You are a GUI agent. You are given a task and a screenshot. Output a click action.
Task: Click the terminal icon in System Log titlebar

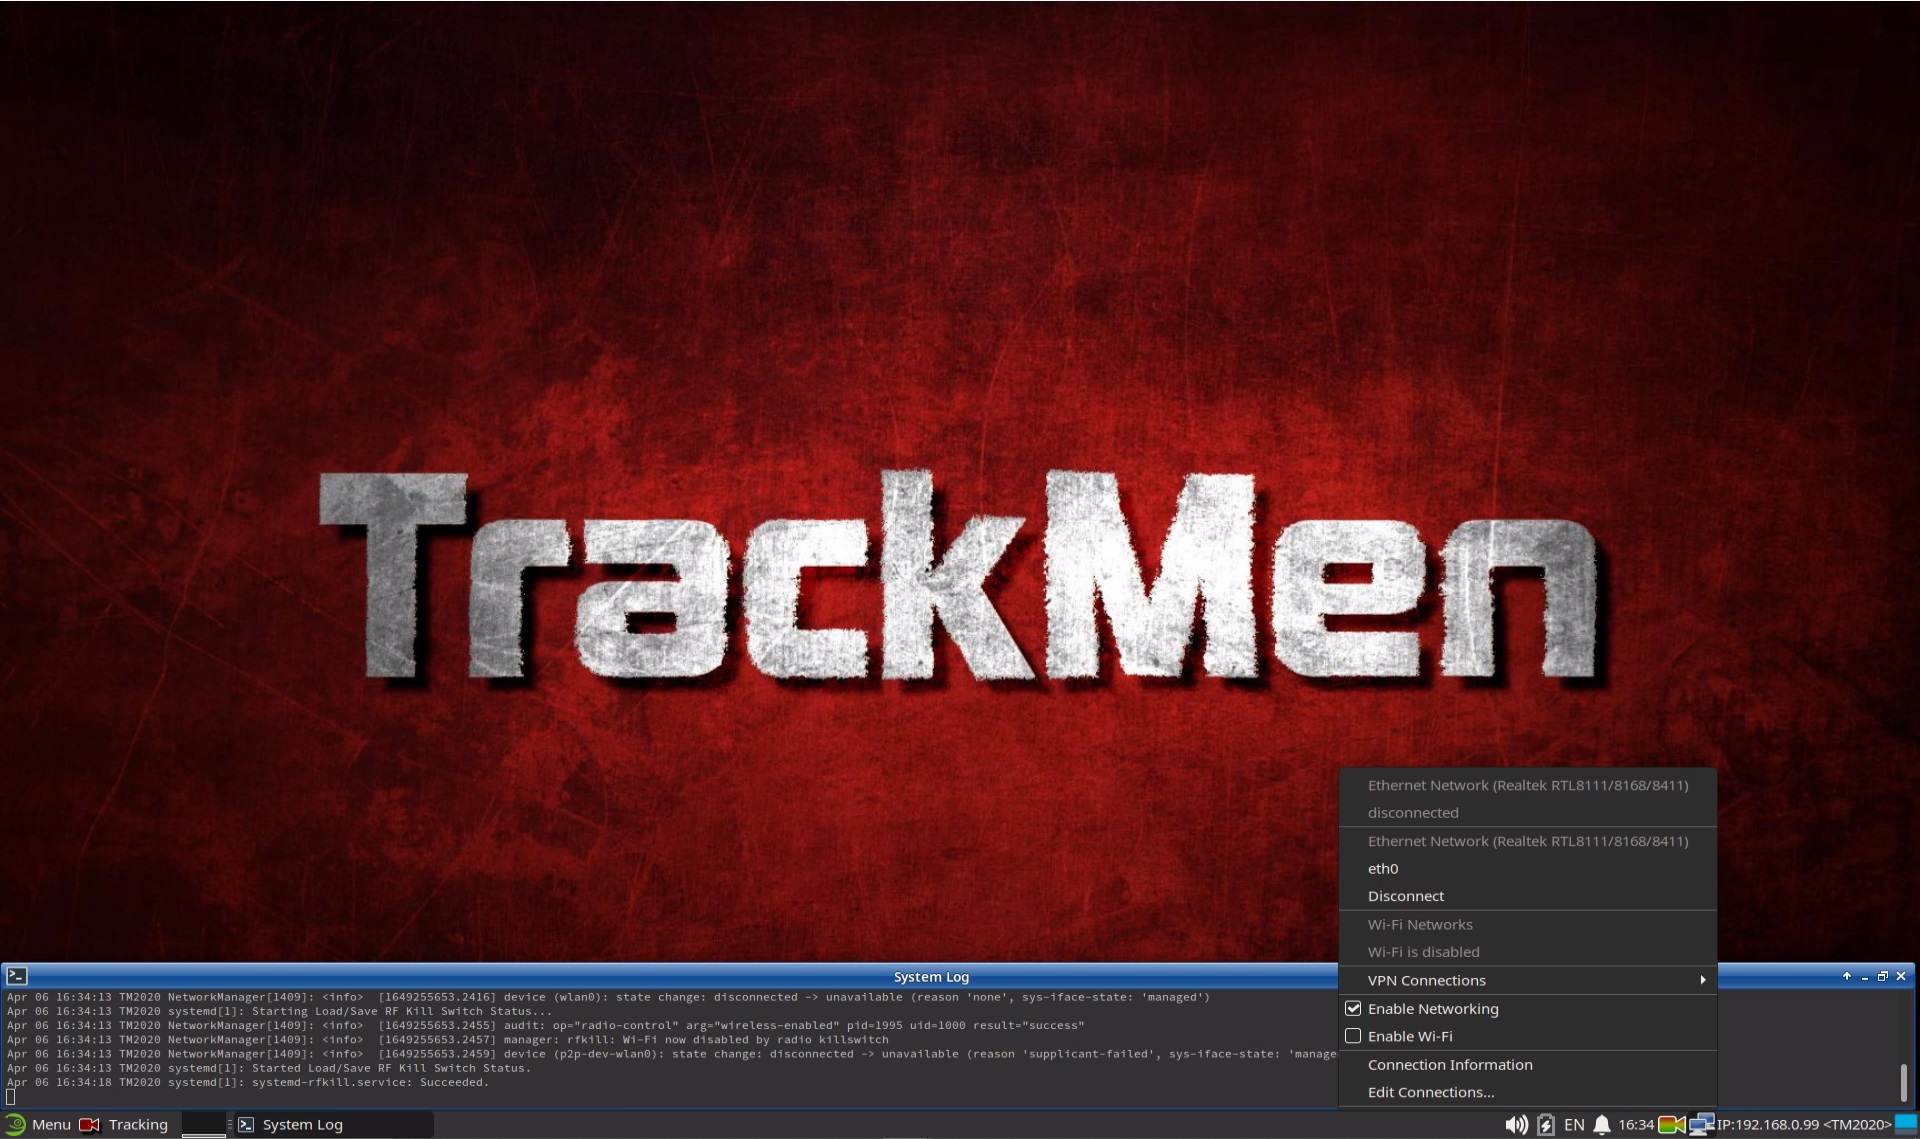[x=17, y=976]
